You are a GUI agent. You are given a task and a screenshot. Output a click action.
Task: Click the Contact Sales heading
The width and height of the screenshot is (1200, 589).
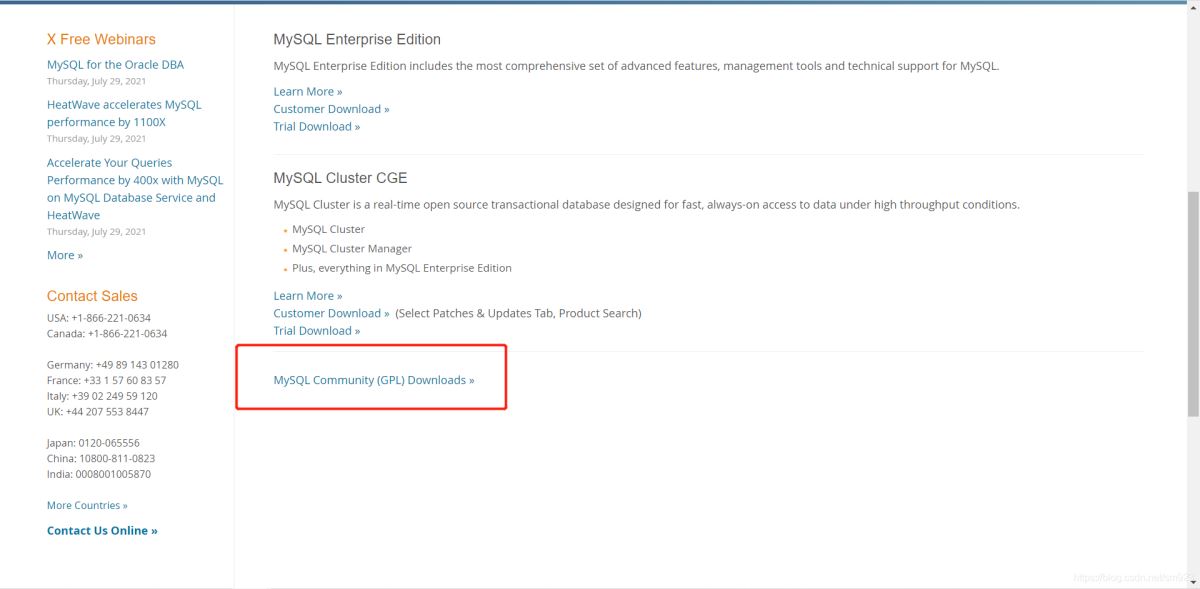pos(92,296)
